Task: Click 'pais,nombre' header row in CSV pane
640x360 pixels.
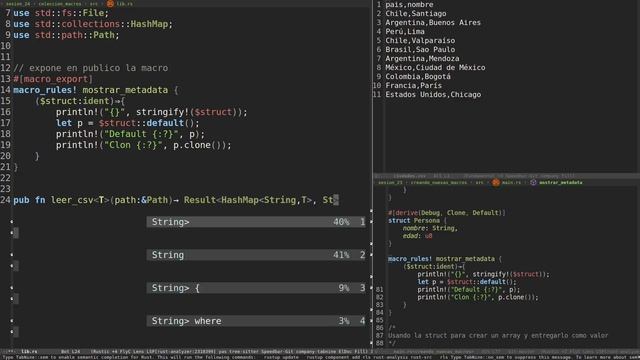Action: point(409,4)
